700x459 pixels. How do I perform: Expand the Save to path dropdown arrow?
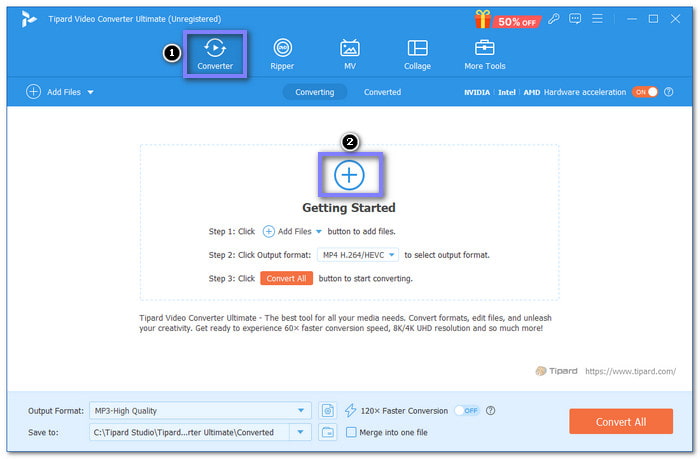[x=300, y=432]
